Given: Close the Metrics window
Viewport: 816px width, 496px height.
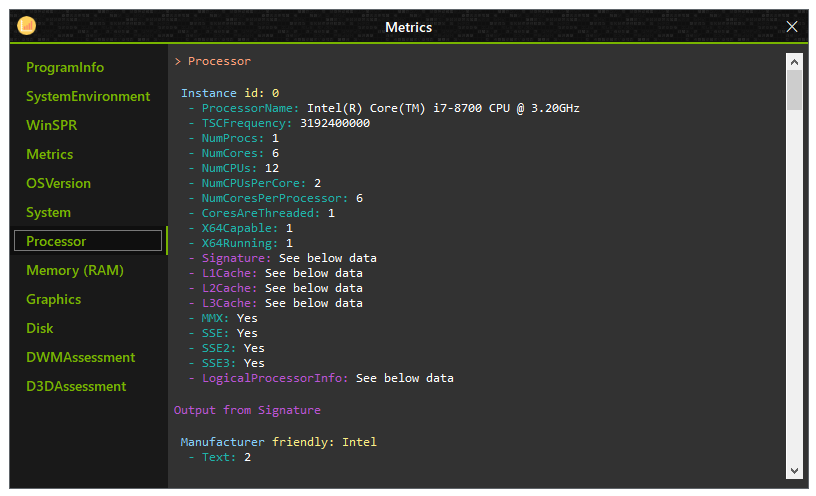Looking at the screenshot, I should tap(792, 27).
